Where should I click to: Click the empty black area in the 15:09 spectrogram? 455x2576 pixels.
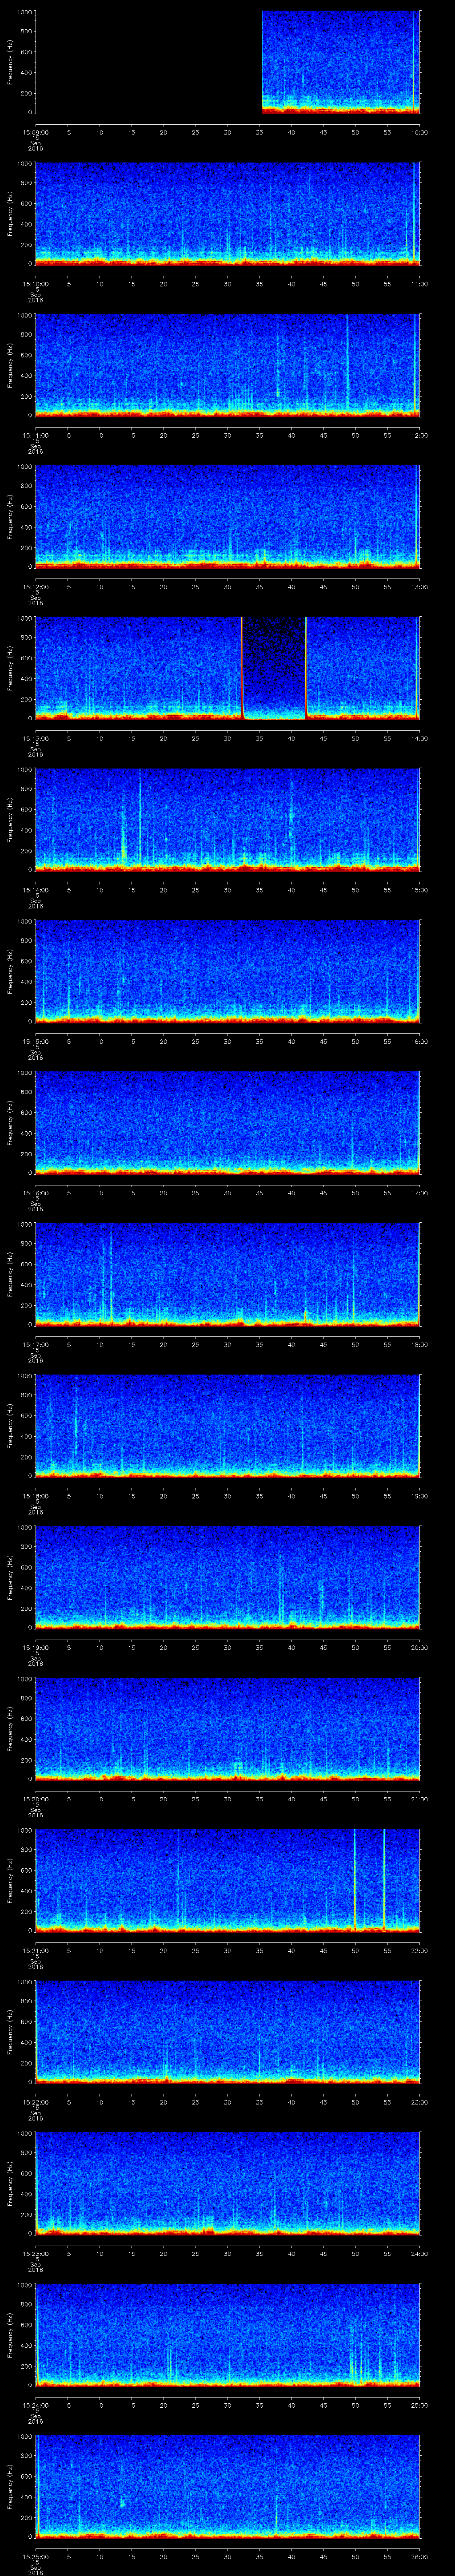[x=148, y=62]
